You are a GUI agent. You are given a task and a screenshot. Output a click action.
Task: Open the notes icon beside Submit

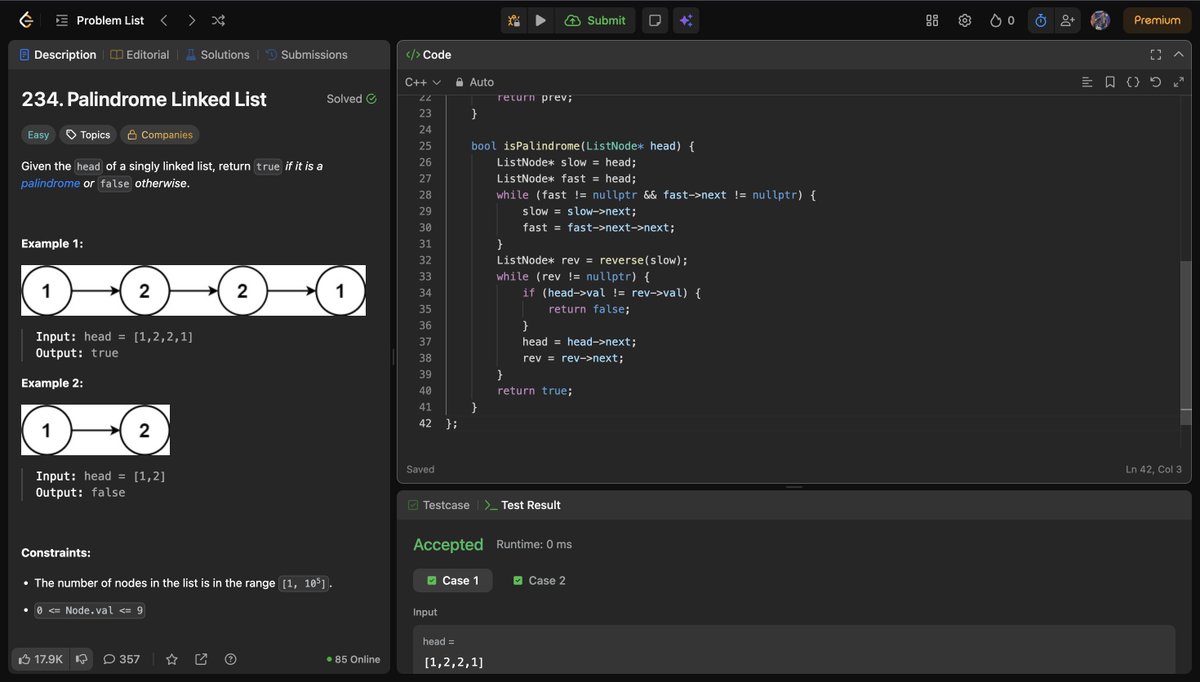point(654,20)
